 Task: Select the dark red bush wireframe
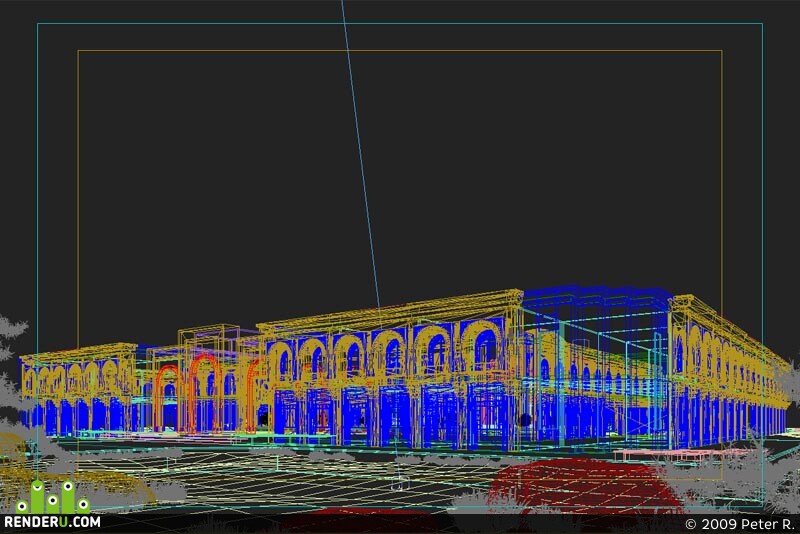pyautogui.click(x=584, y=485)
